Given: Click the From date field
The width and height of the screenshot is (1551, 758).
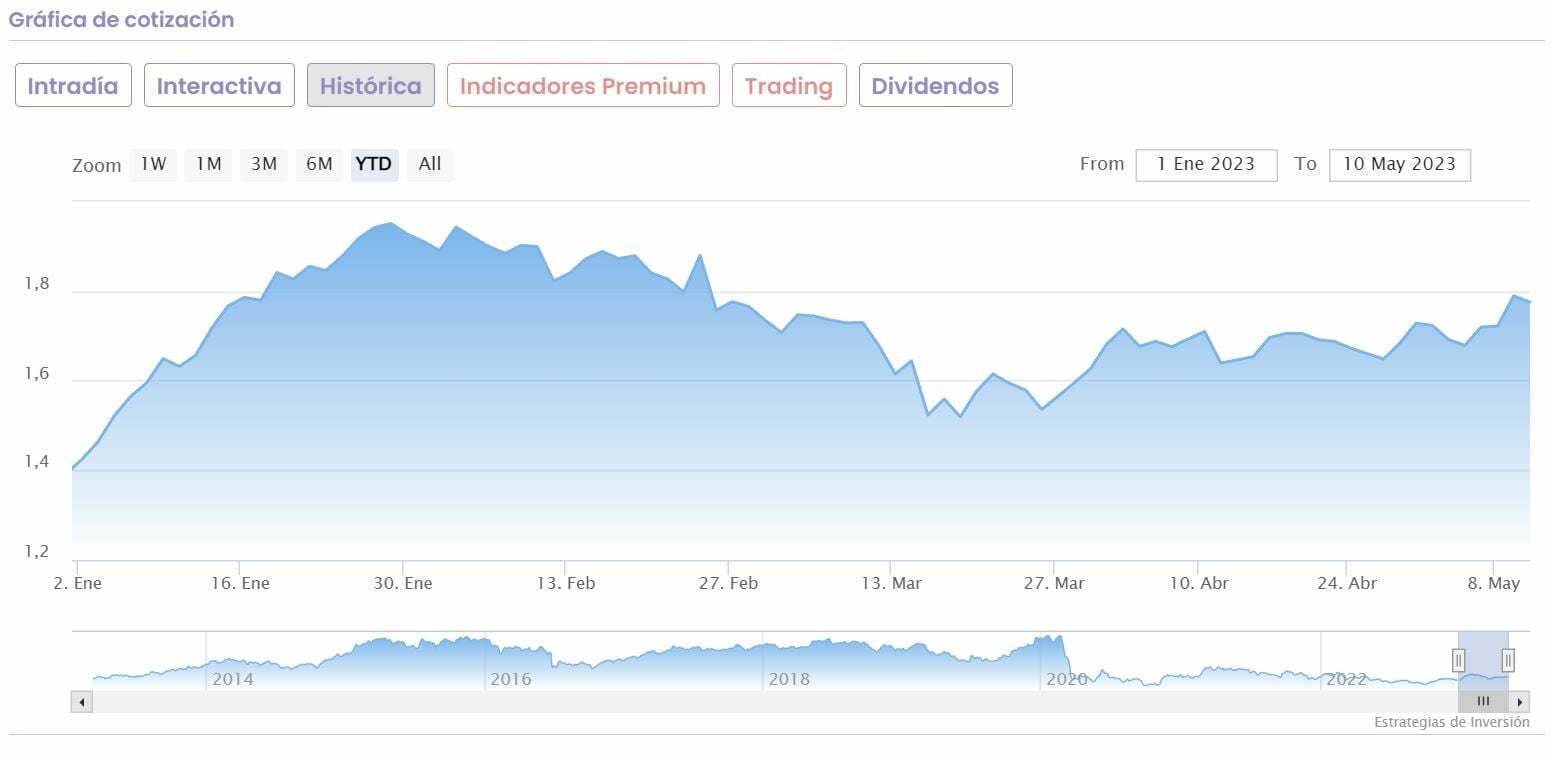Looking at the screenshot, I should coord(1206,165).
